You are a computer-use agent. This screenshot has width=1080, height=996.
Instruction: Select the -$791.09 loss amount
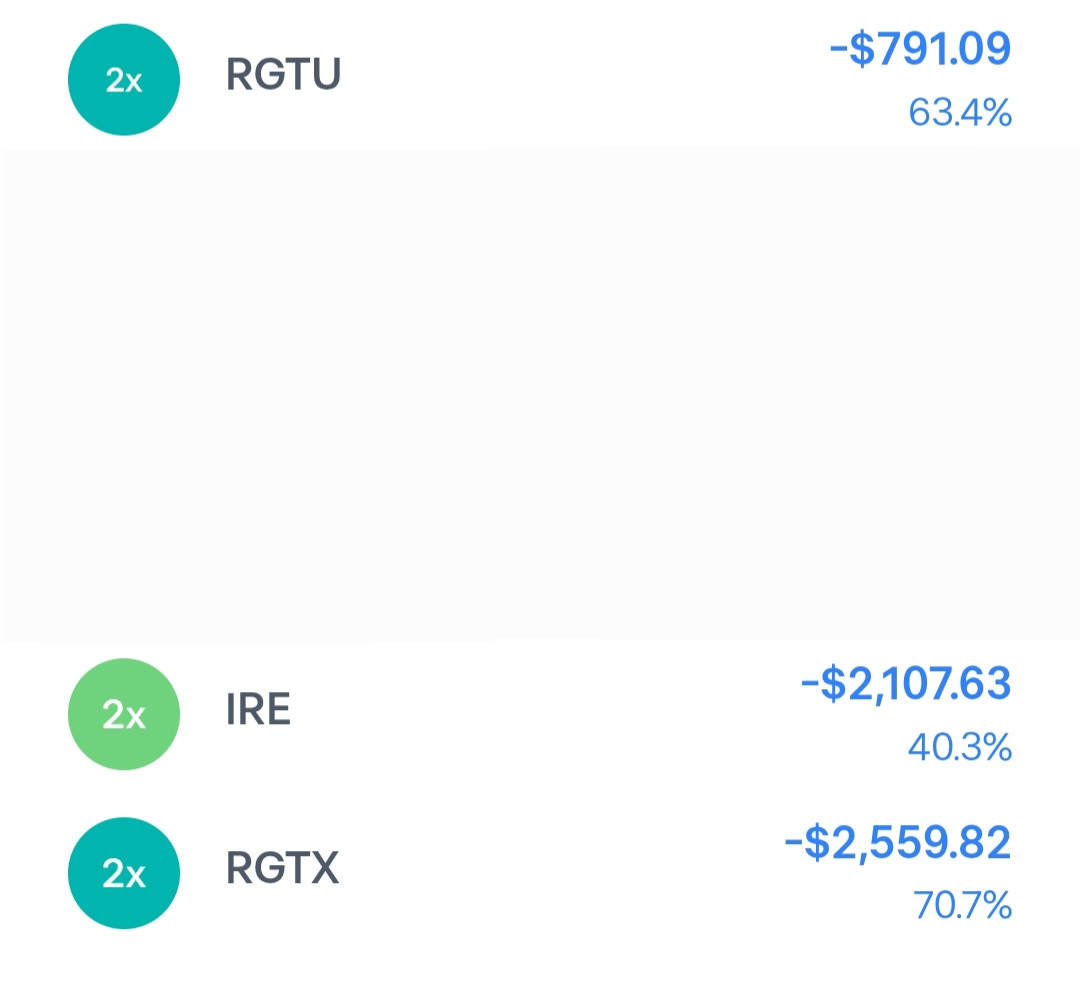point(920,49)
